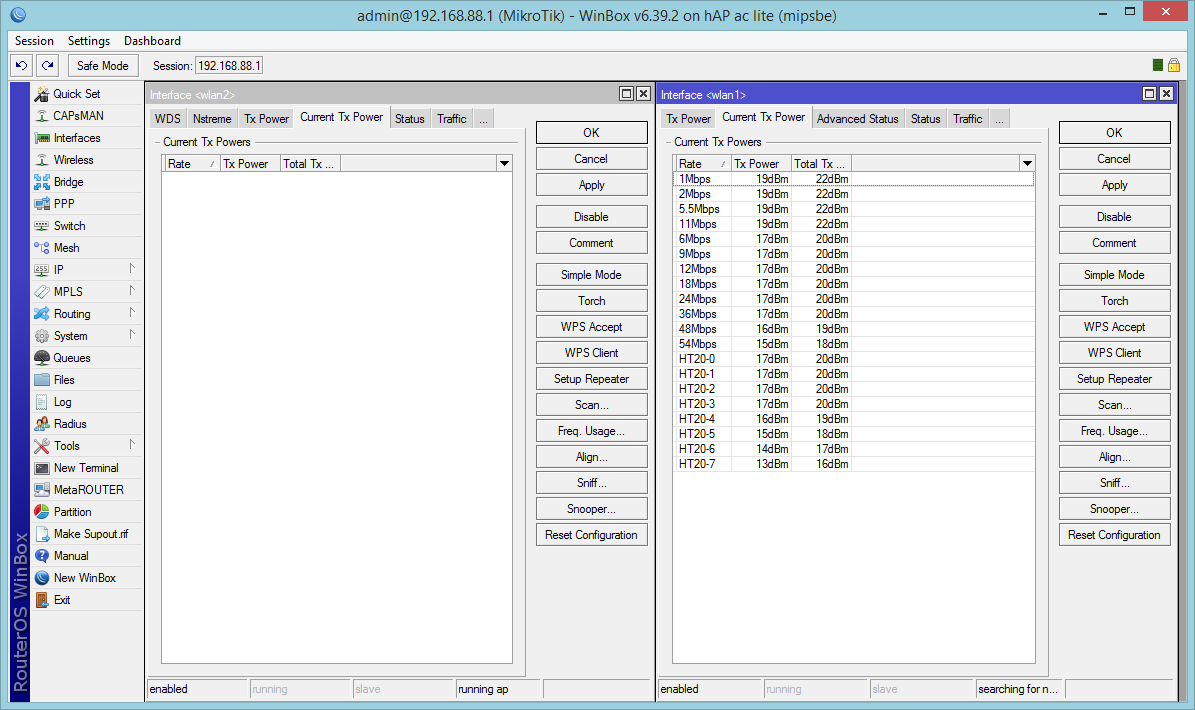Switch to WDS tab in wlan2
Viewport: 1195px width, 710px height.
168,119
